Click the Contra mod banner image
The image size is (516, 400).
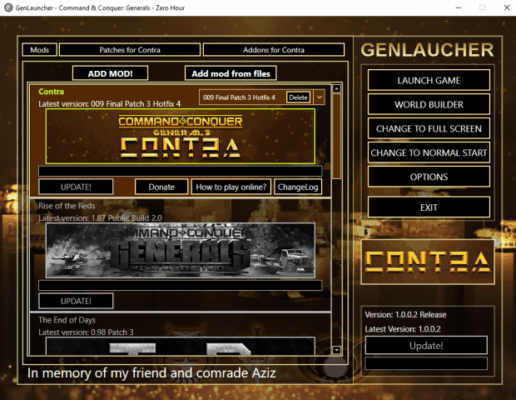tap(180, 136)
